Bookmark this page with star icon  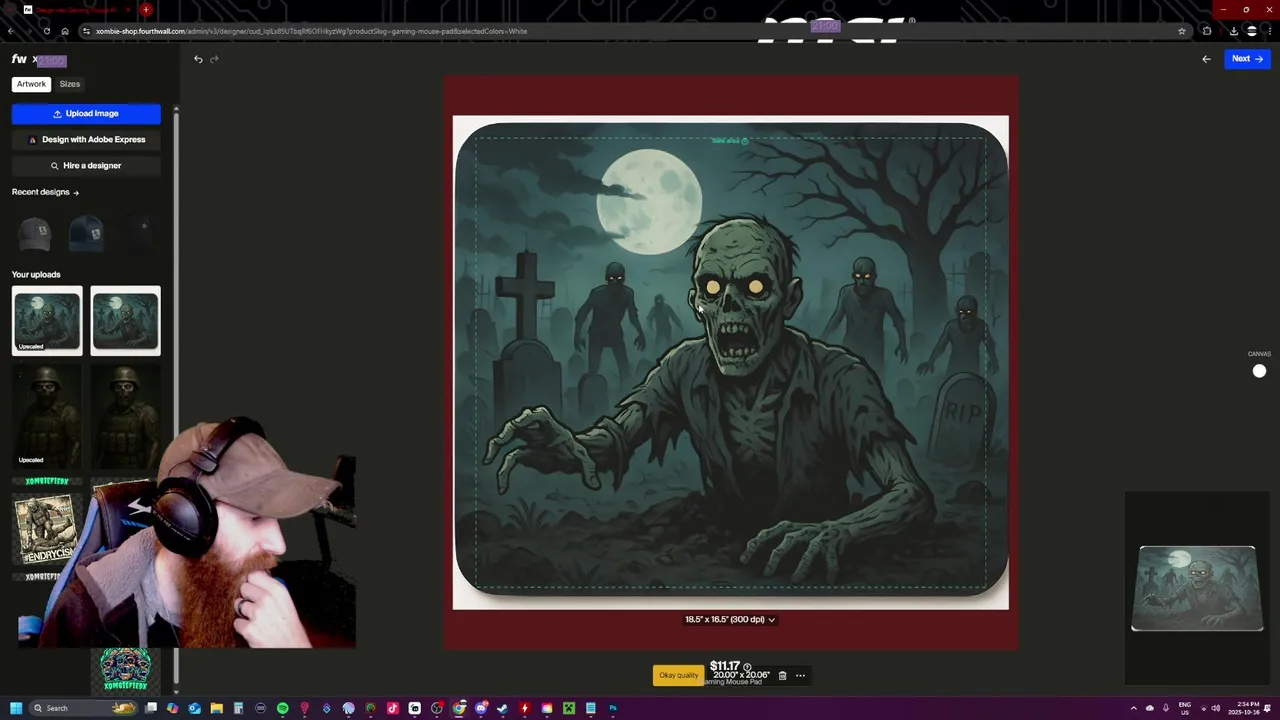point(1182,31)
